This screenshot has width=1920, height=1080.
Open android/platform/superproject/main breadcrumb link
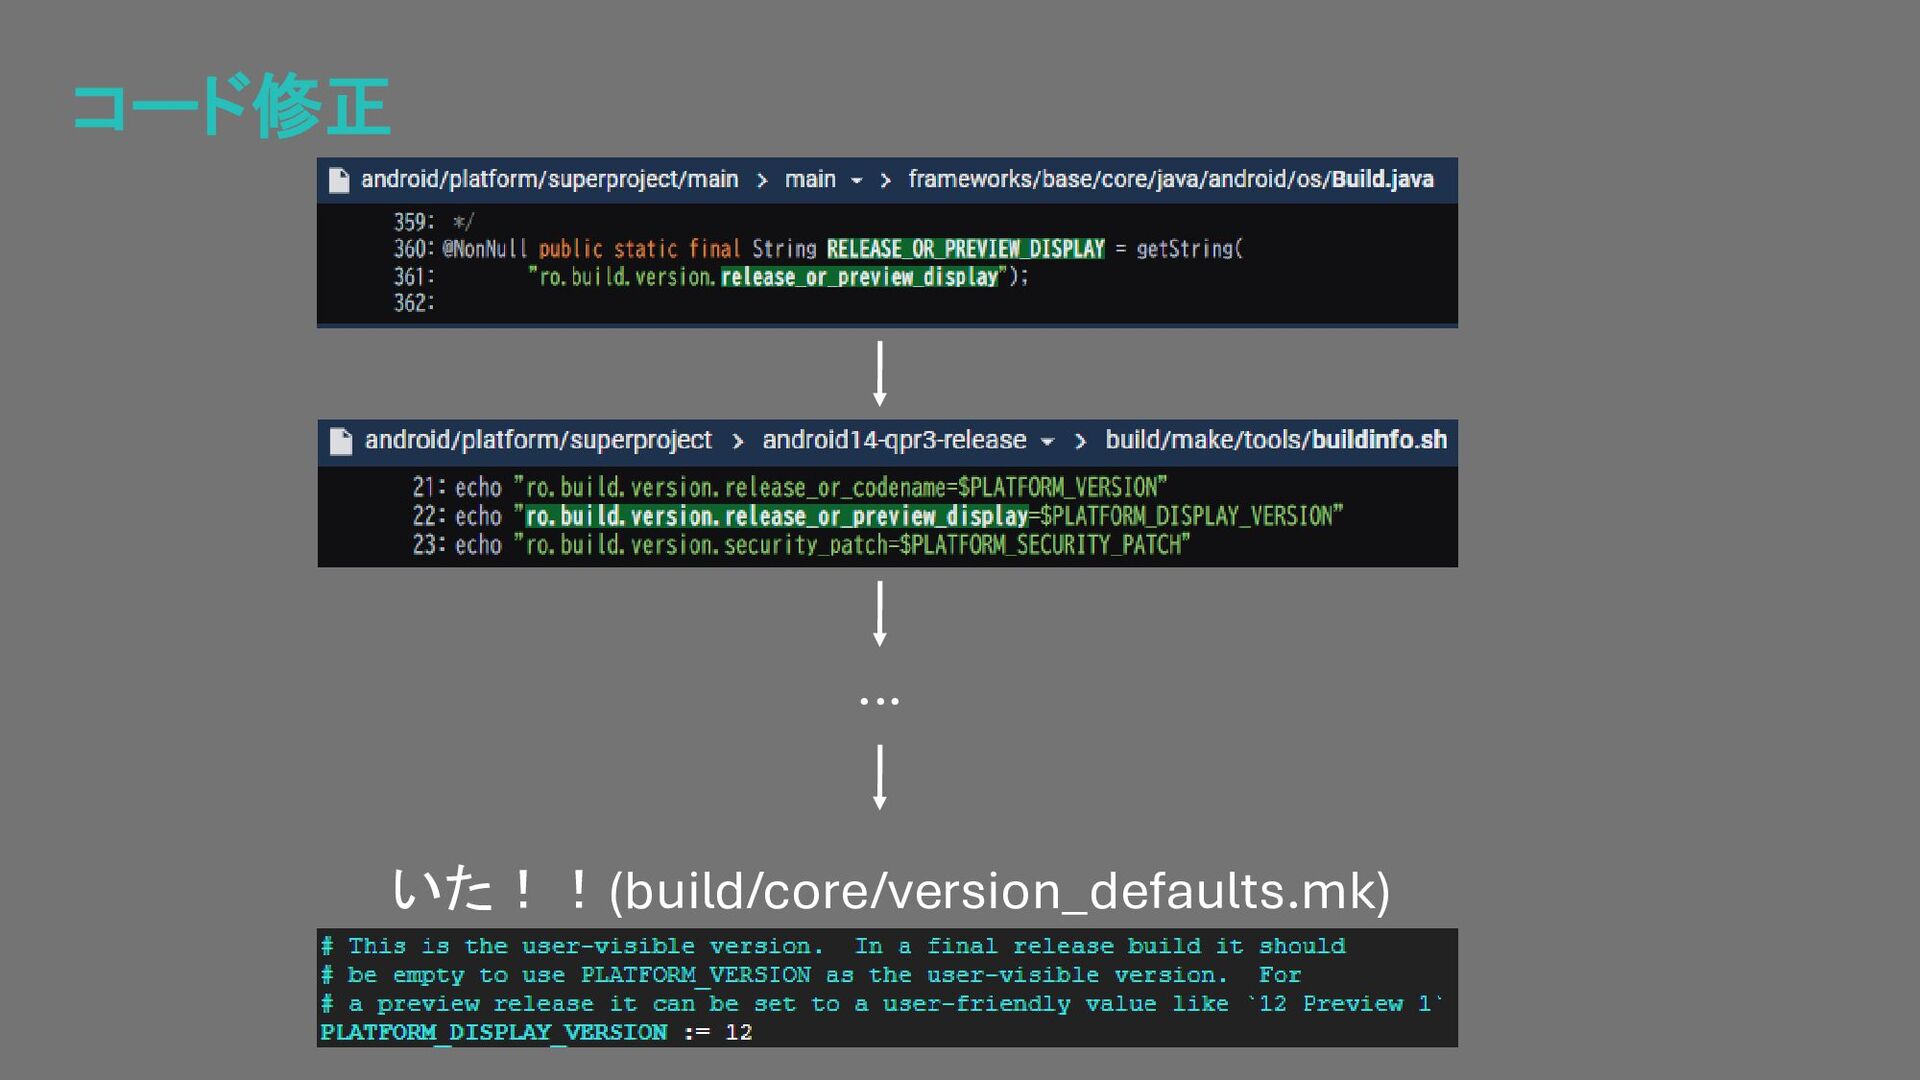click(x=549, y=180)
